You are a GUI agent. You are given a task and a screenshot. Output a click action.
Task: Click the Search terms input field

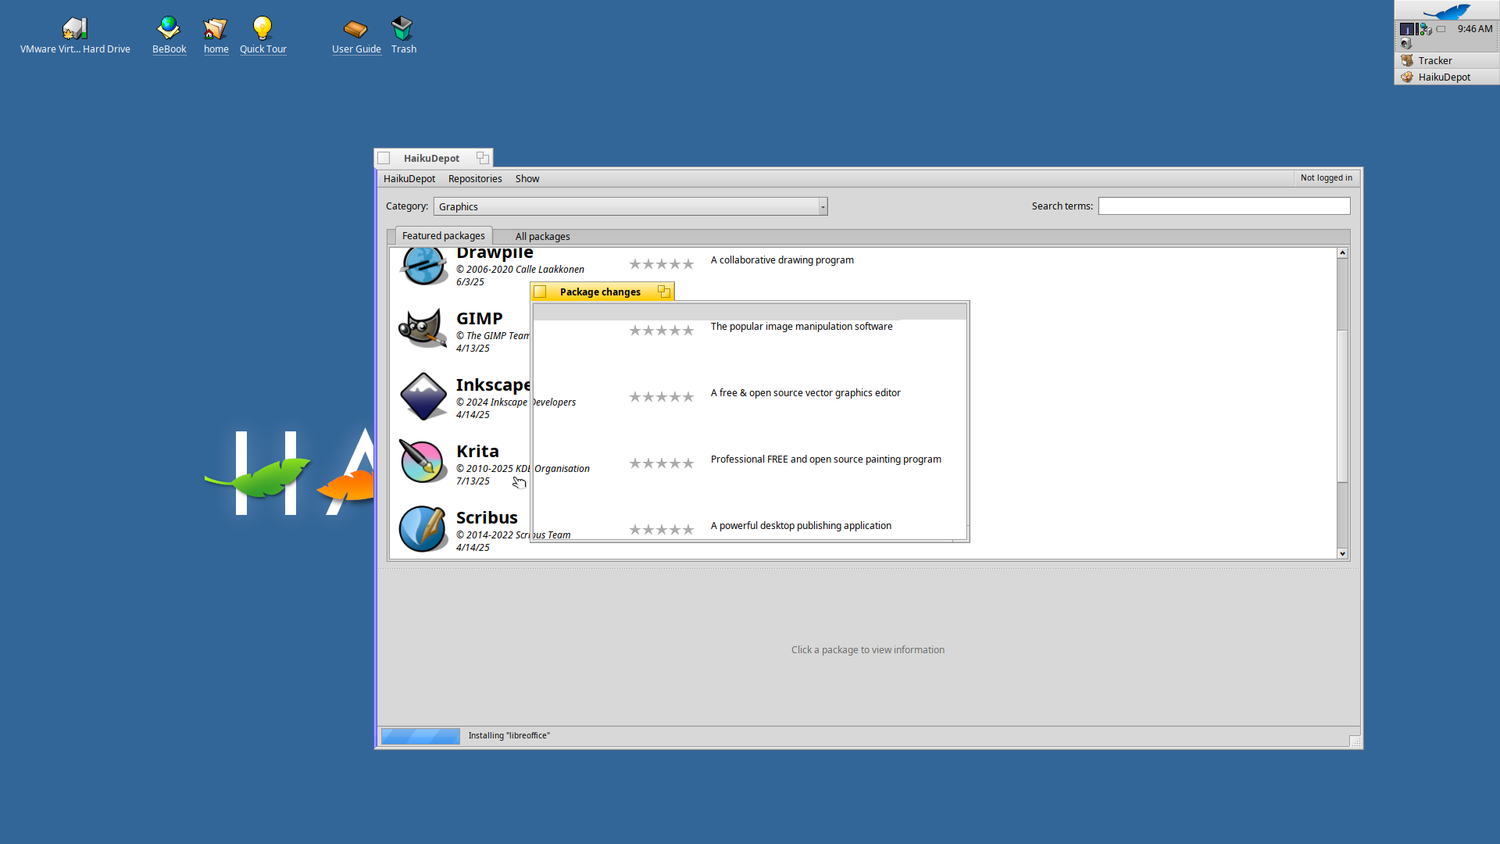pyautogui.click(x=1224, y=206)
